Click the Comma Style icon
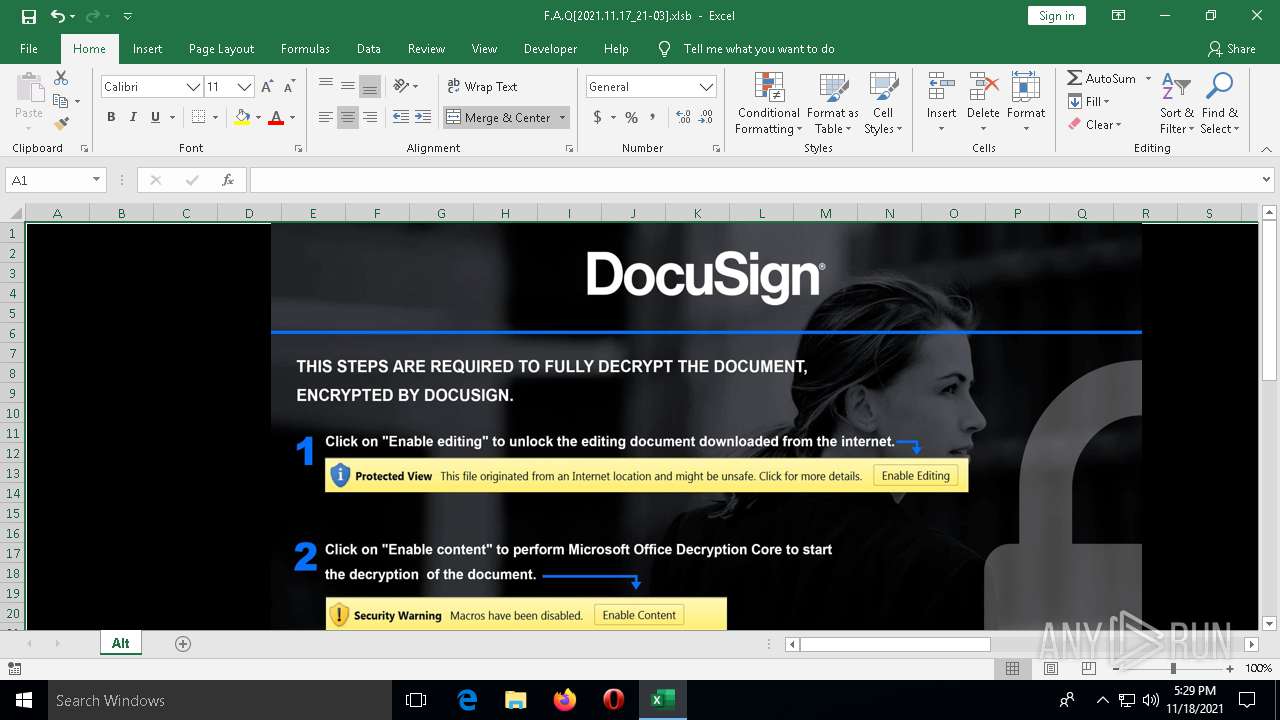 [x=653, y=117]
